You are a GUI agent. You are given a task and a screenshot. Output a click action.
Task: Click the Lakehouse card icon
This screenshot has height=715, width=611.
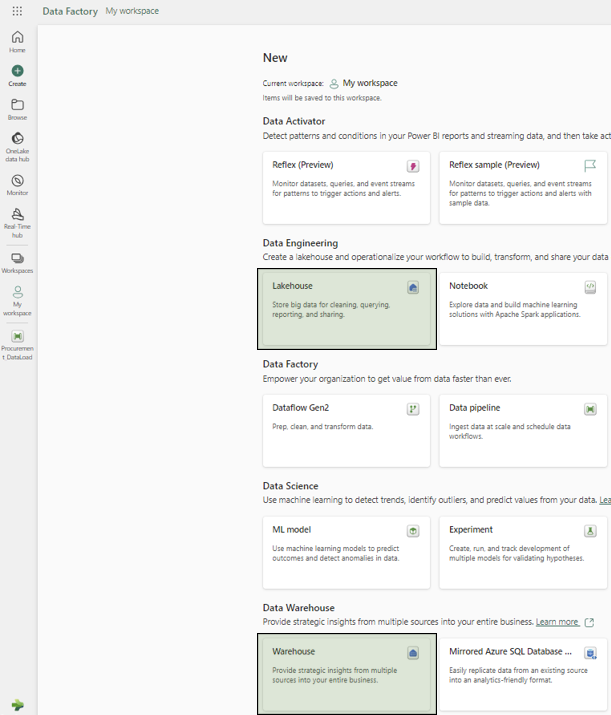pyautogui.click(x=413, y=287)
